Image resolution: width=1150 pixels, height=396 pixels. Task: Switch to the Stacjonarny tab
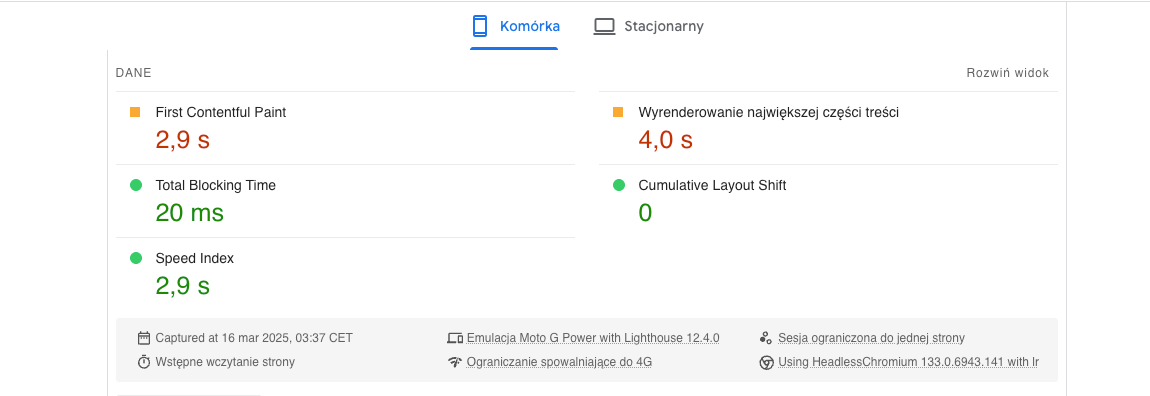[648, 27]
